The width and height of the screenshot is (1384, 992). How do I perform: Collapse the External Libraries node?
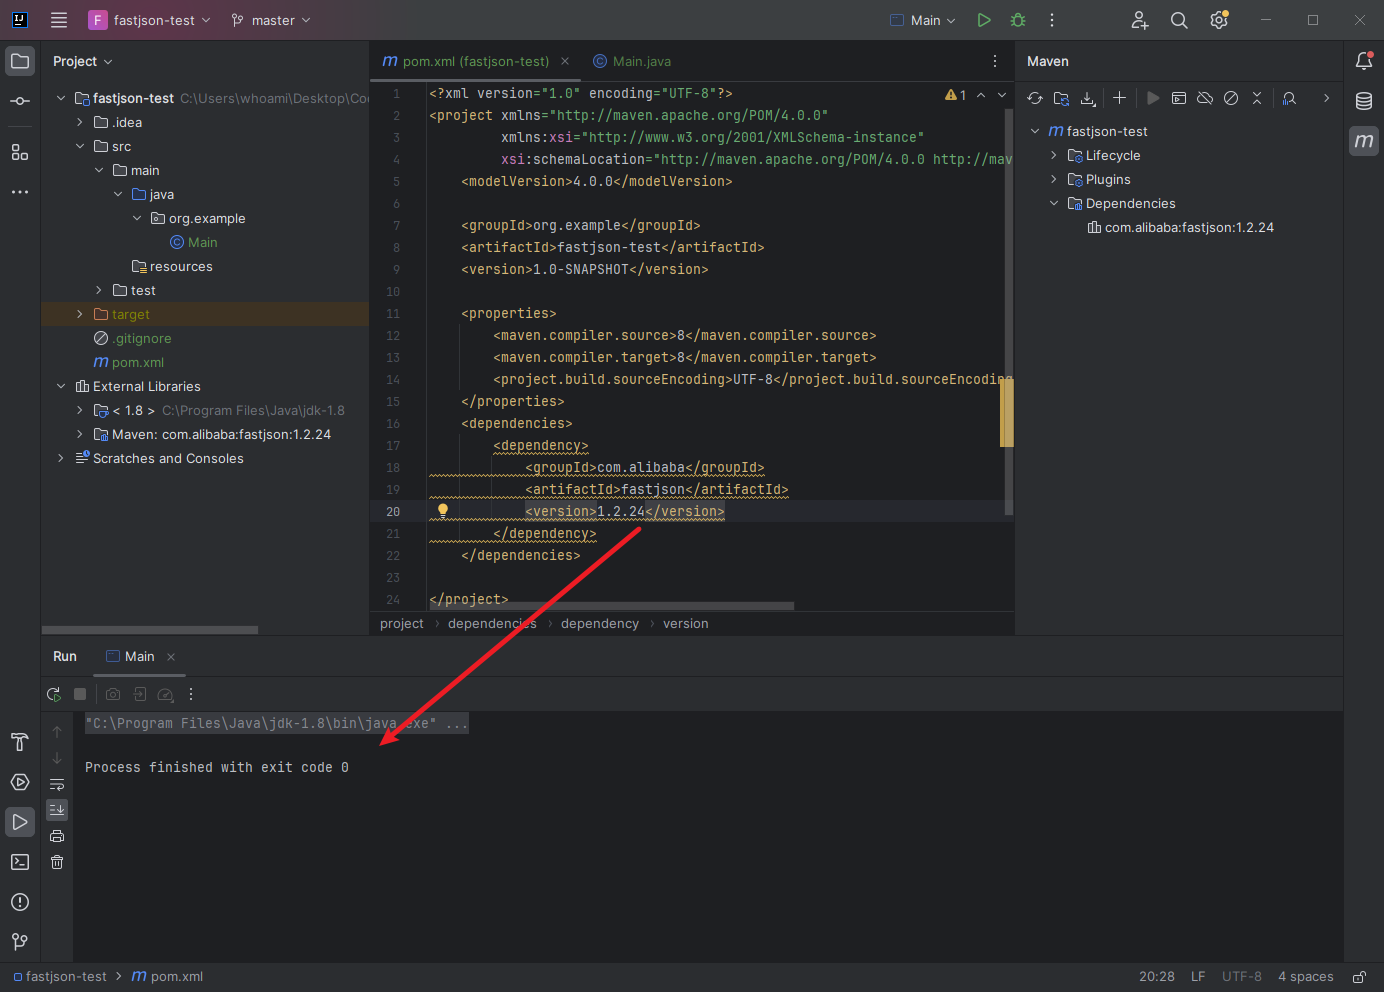coord(61,386)
